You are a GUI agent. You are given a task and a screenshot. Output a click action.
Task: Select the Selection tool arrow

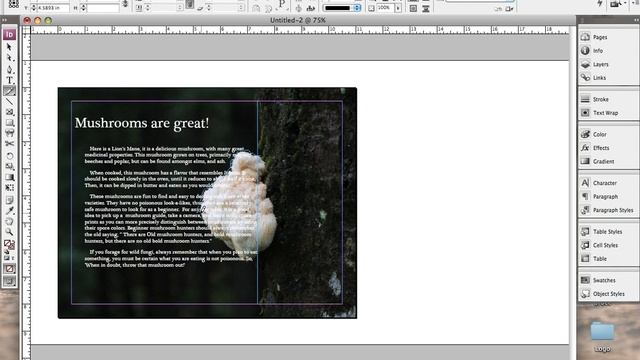click(x=9, y=47)
